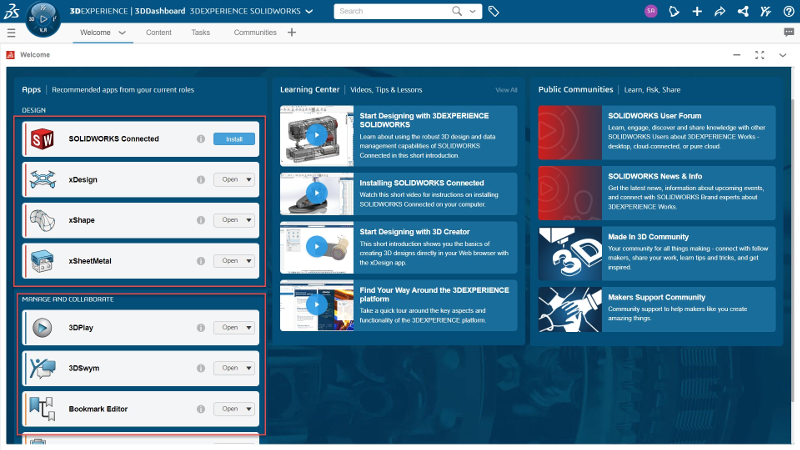This screenshot has width=800, height=450.
Task: Click View All in Learning Center
Action: coord(506,90)
